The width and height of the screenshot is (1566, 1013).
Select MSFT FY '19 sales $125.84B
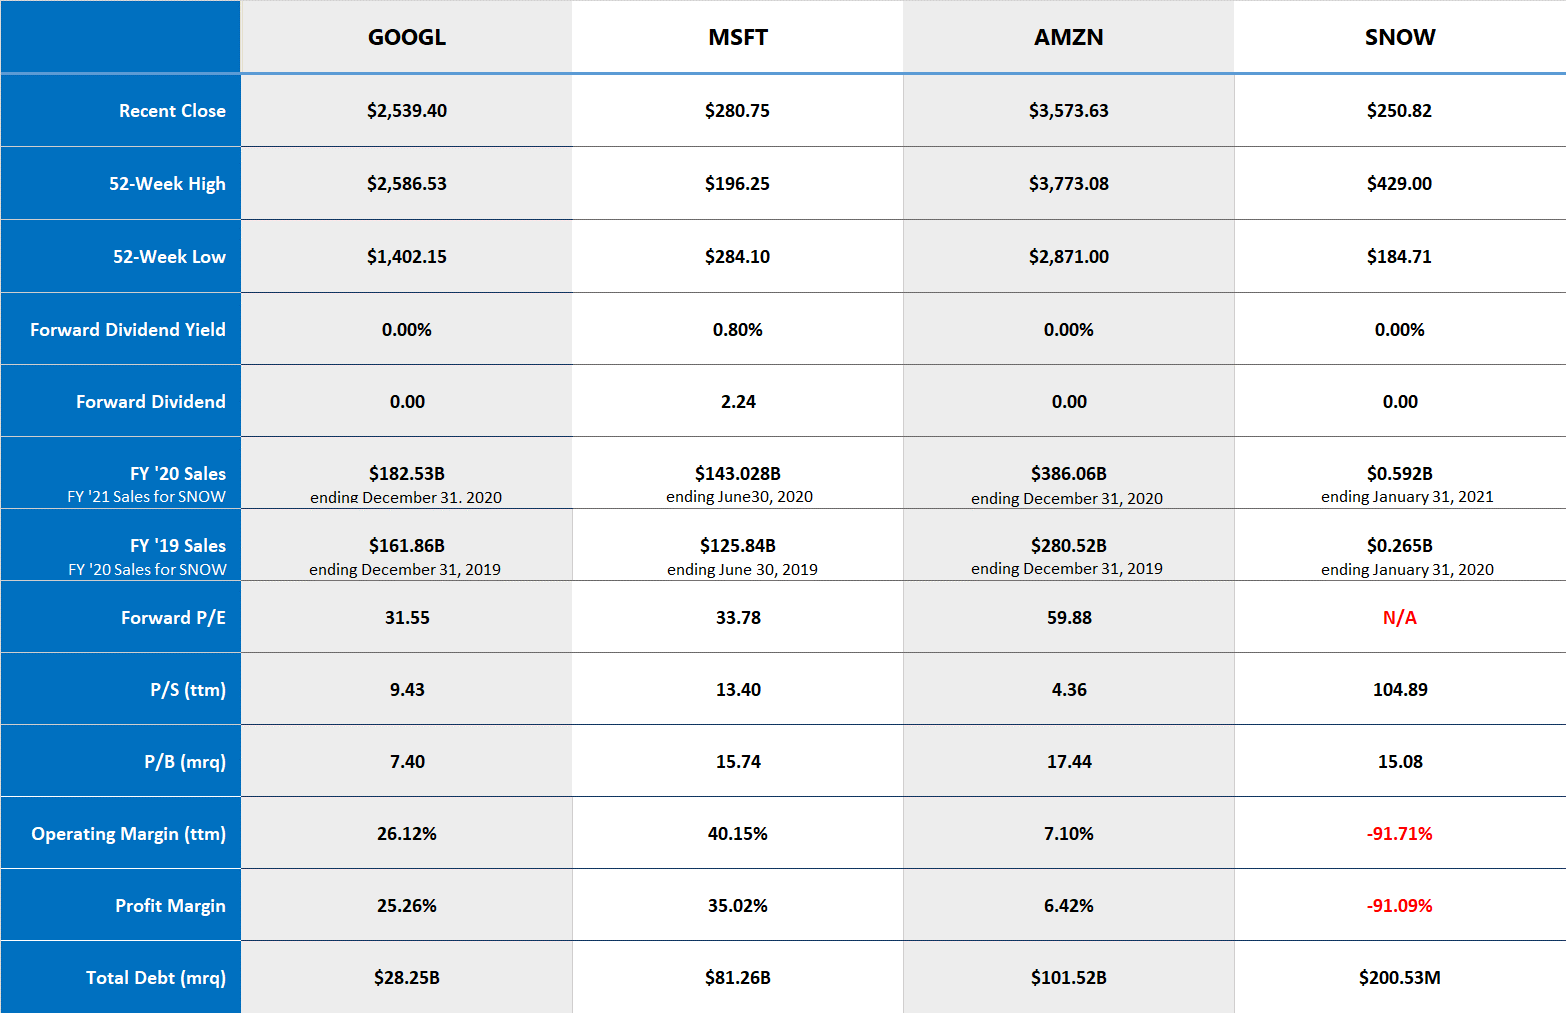(738, 546)
